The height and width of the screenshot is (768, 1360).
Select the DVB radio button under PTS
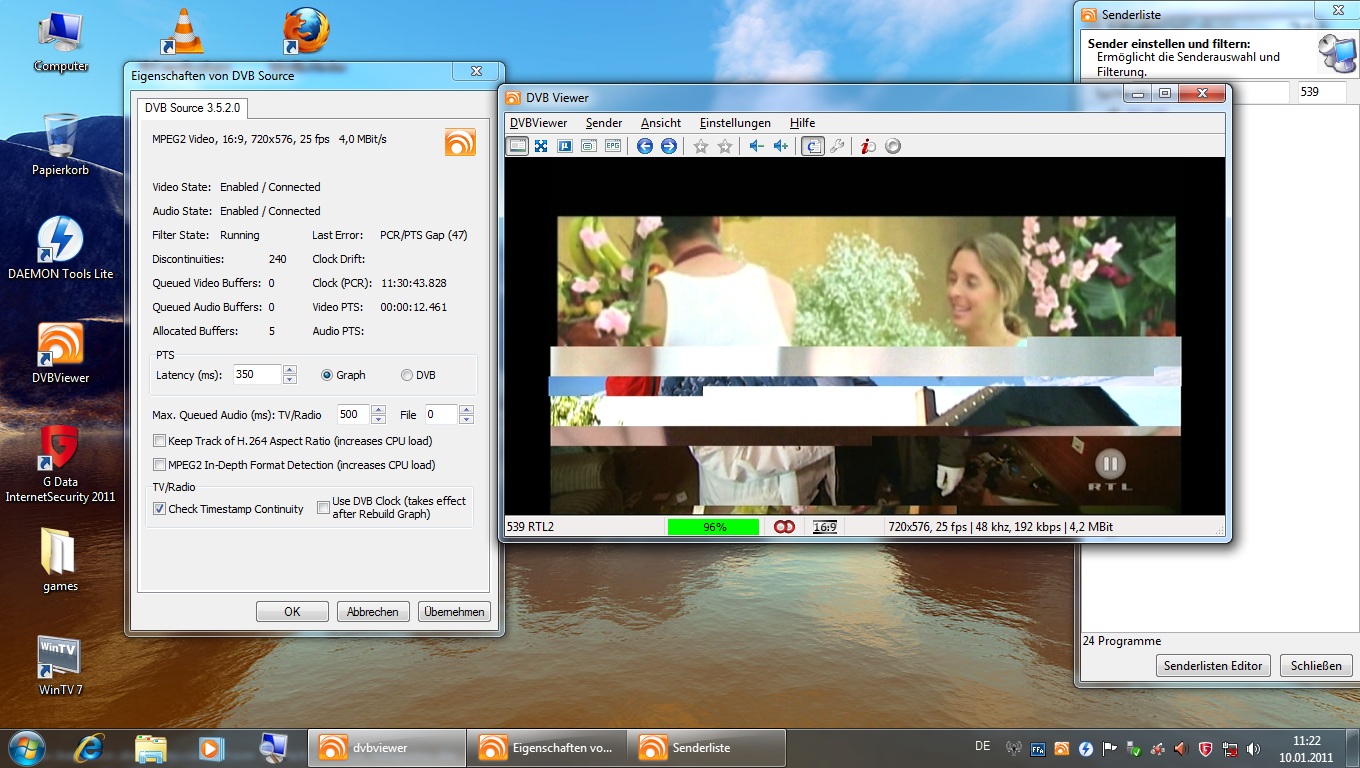click(407, 375)
